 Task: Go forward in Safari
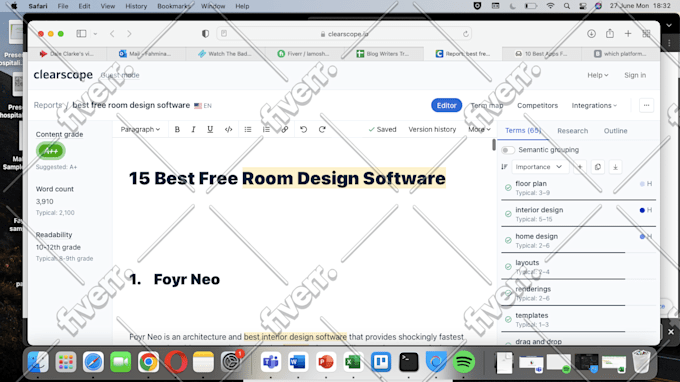129,33
